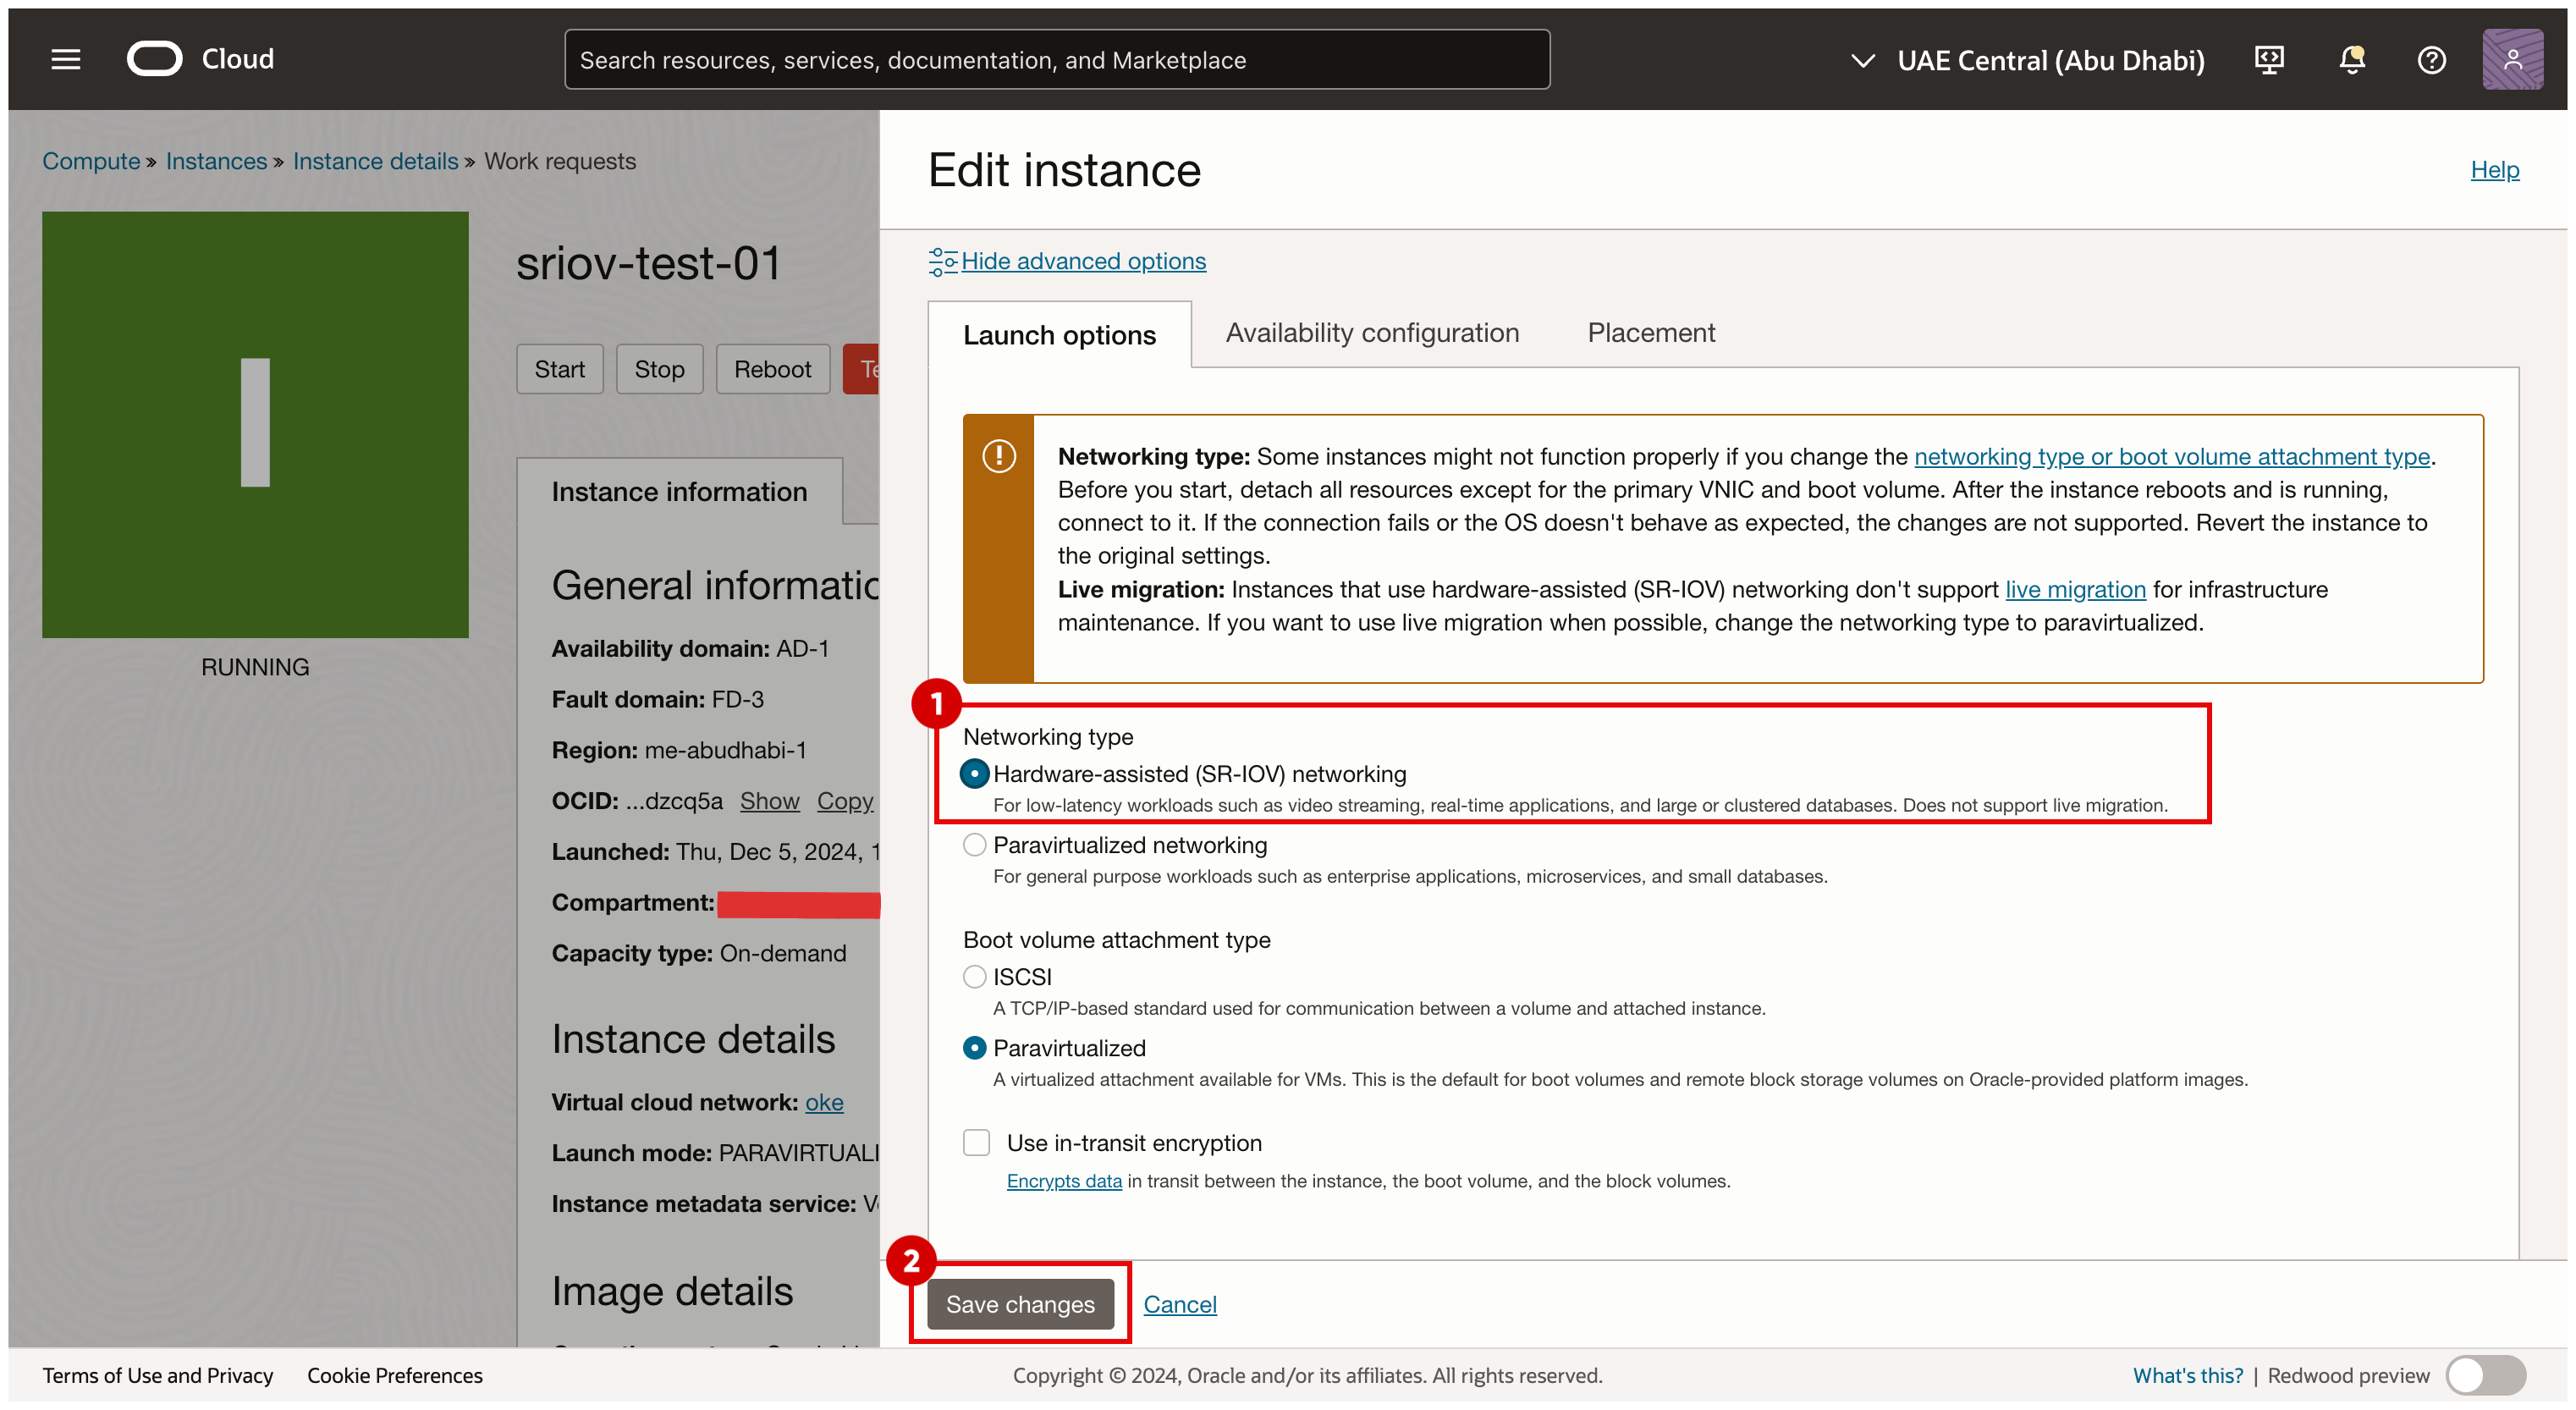Screen dimensions: 2576x1410
Task: Switch to the Placement tab
Action: coord(1651,333)
